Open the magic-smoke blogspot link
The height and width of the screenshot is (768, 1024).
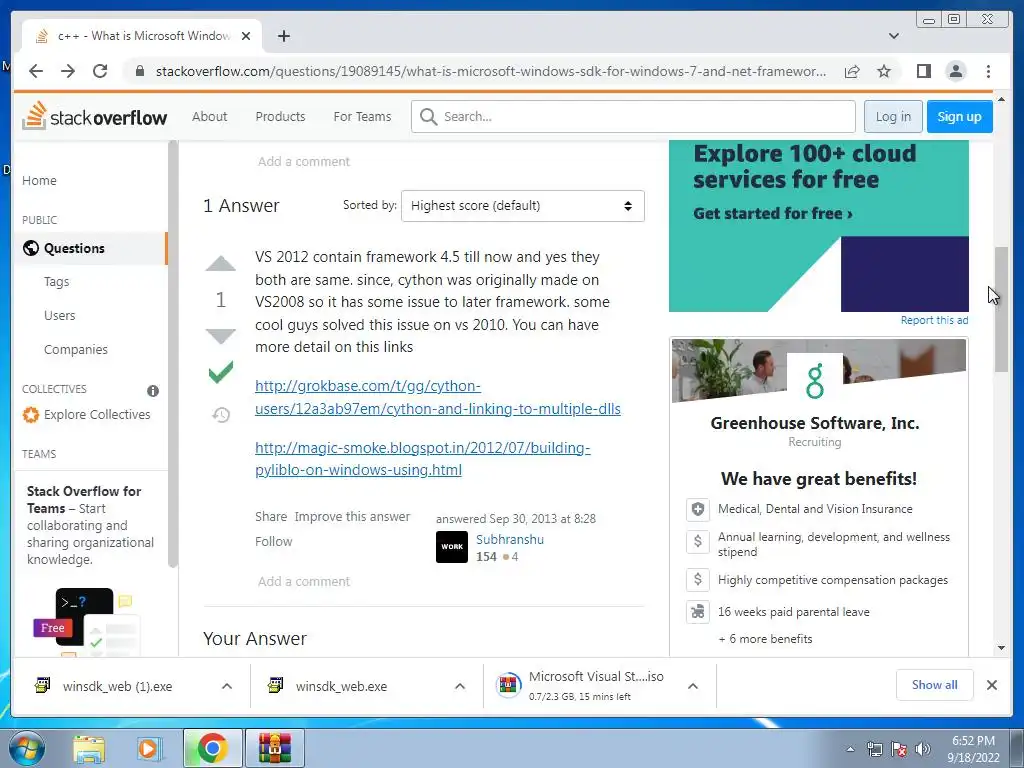pos(423,458)
